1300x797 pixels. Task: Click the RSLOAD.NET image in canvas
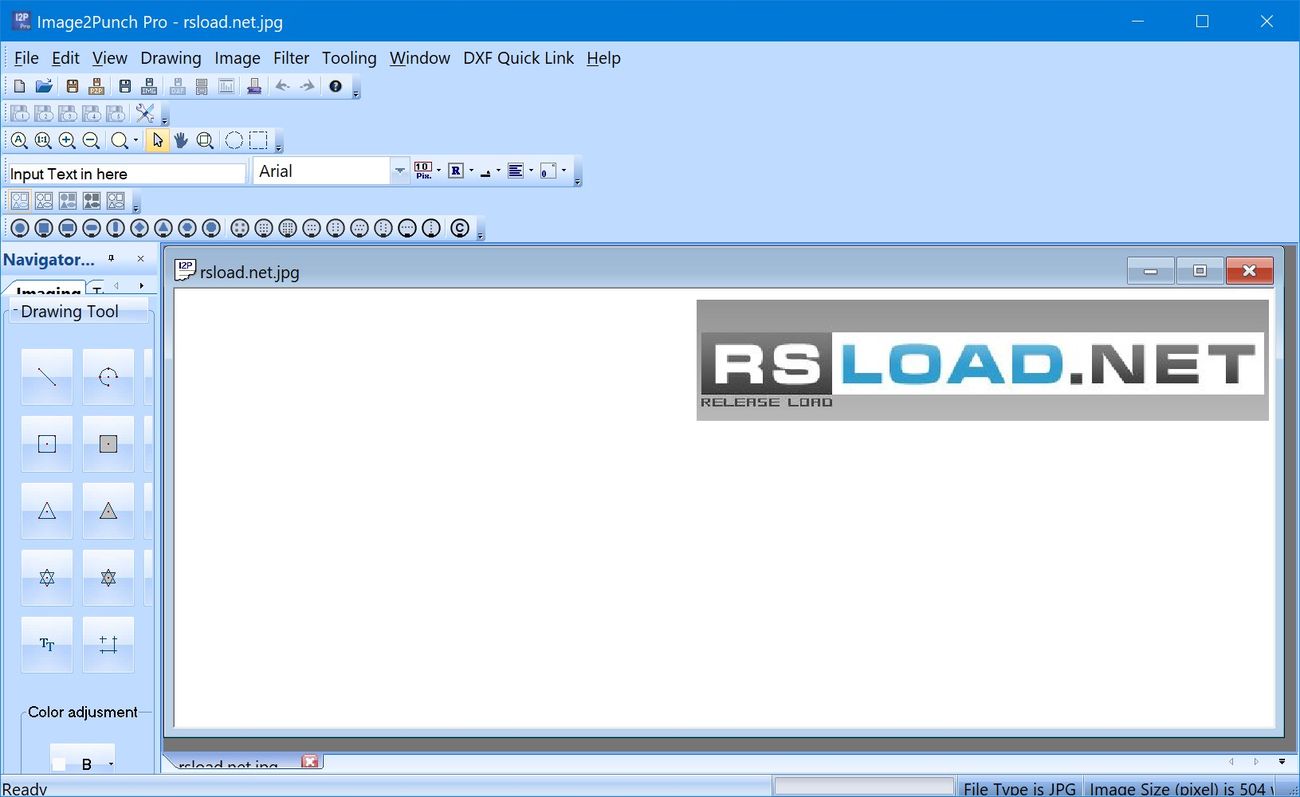point(982,360)
